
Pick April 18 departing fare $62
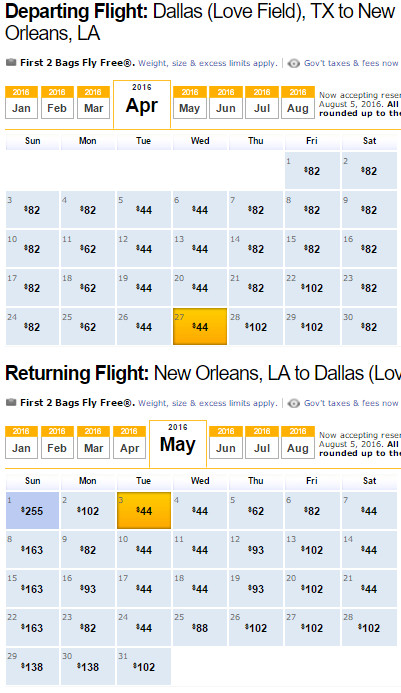coord(88,287)
